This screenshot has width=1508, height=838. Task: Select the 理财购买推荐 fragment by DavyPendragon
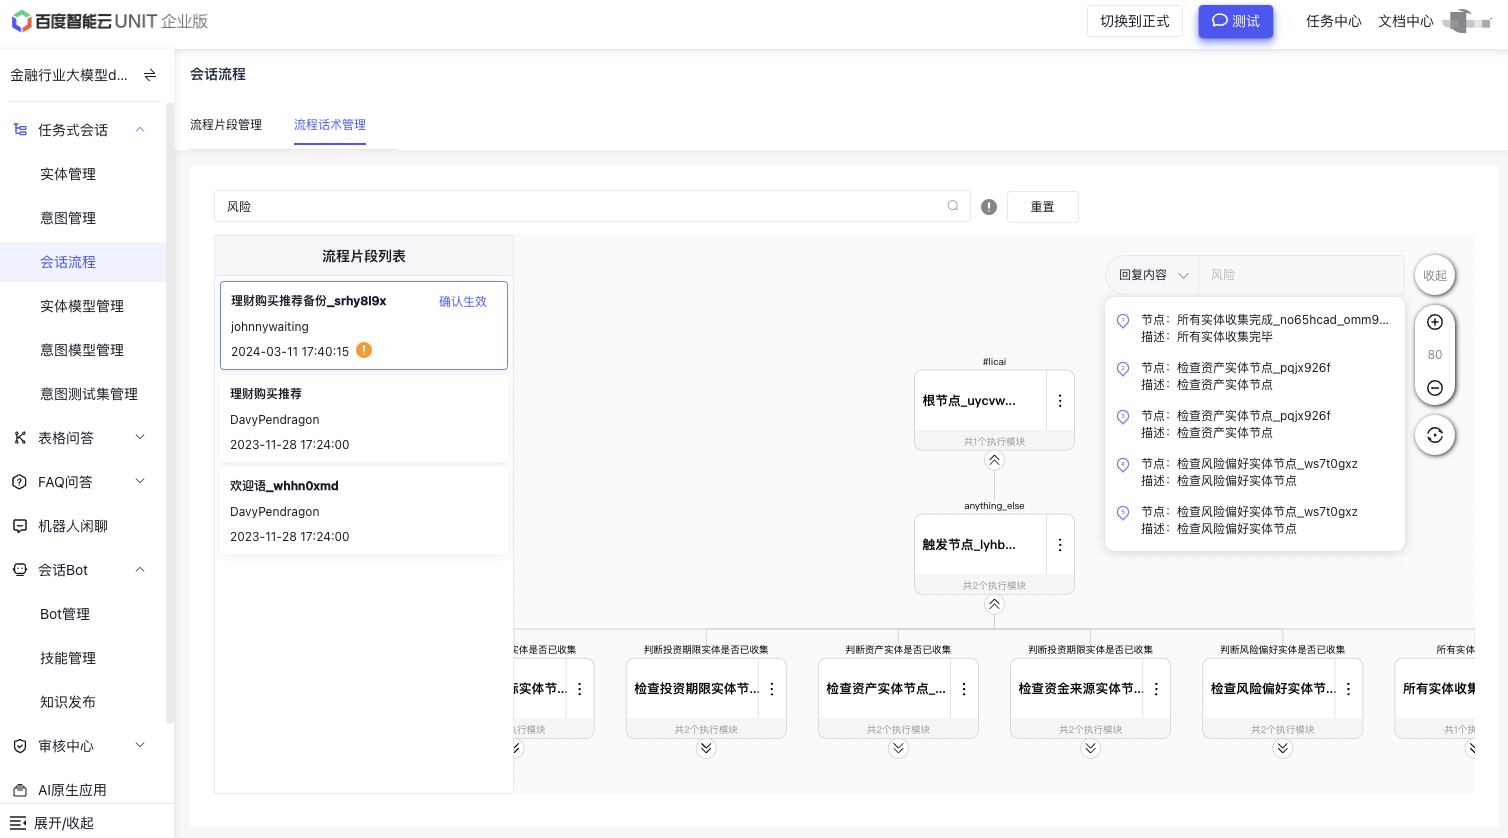pos(364,418)
